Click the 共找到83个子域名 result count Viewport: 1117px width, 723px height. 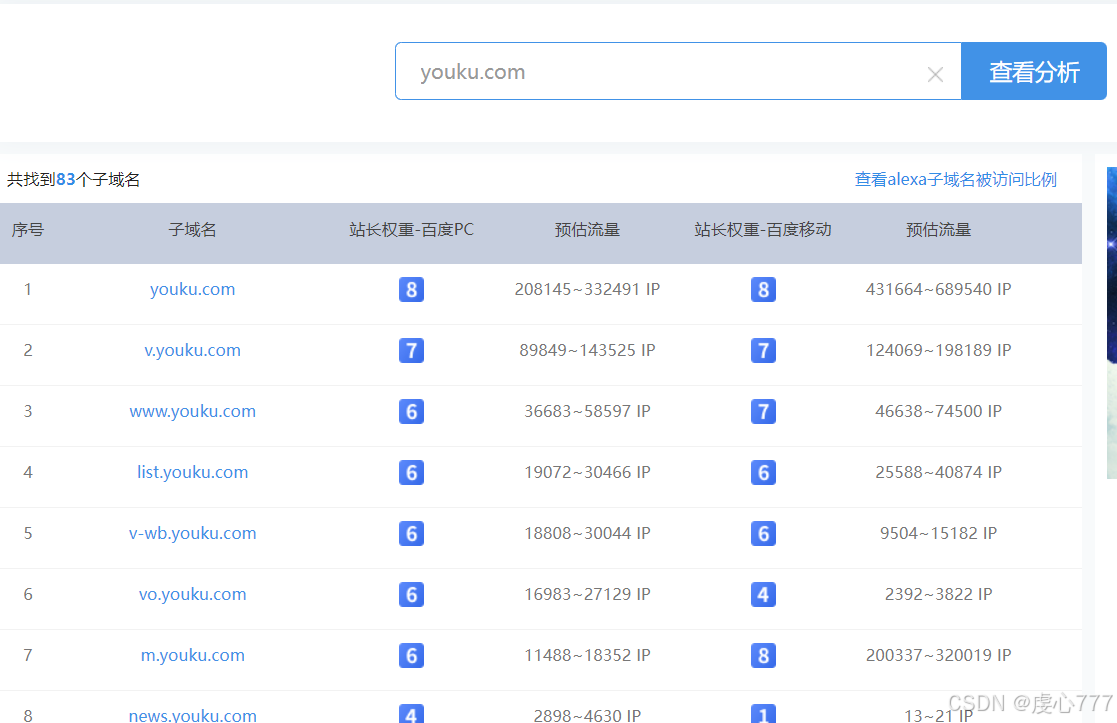[73, 180]
